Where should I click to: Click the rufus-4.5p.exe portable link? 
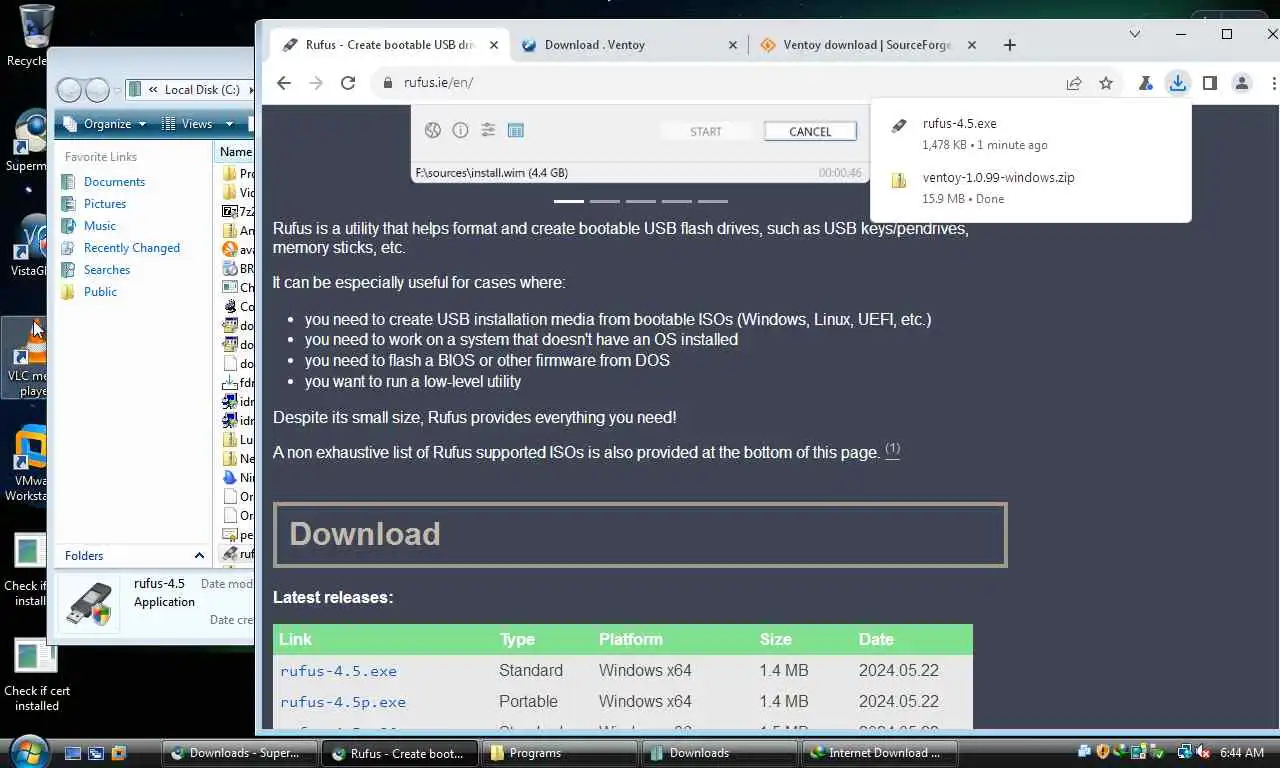(x=343, y=702)
